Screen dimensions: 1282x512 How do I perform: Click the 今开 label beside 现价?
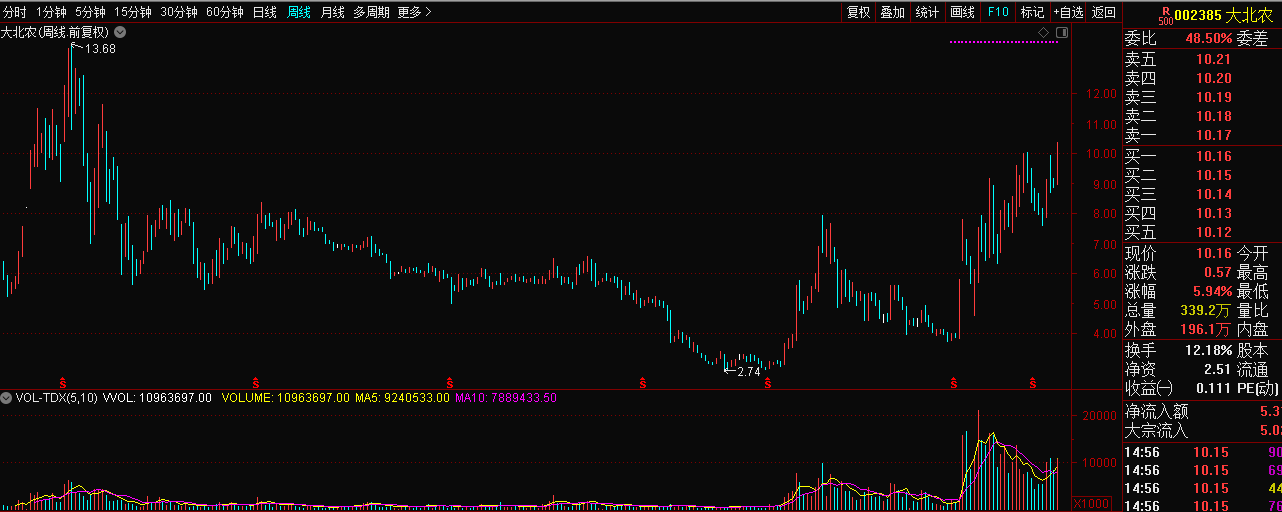pyautogui.click(x=1253, y=253)
